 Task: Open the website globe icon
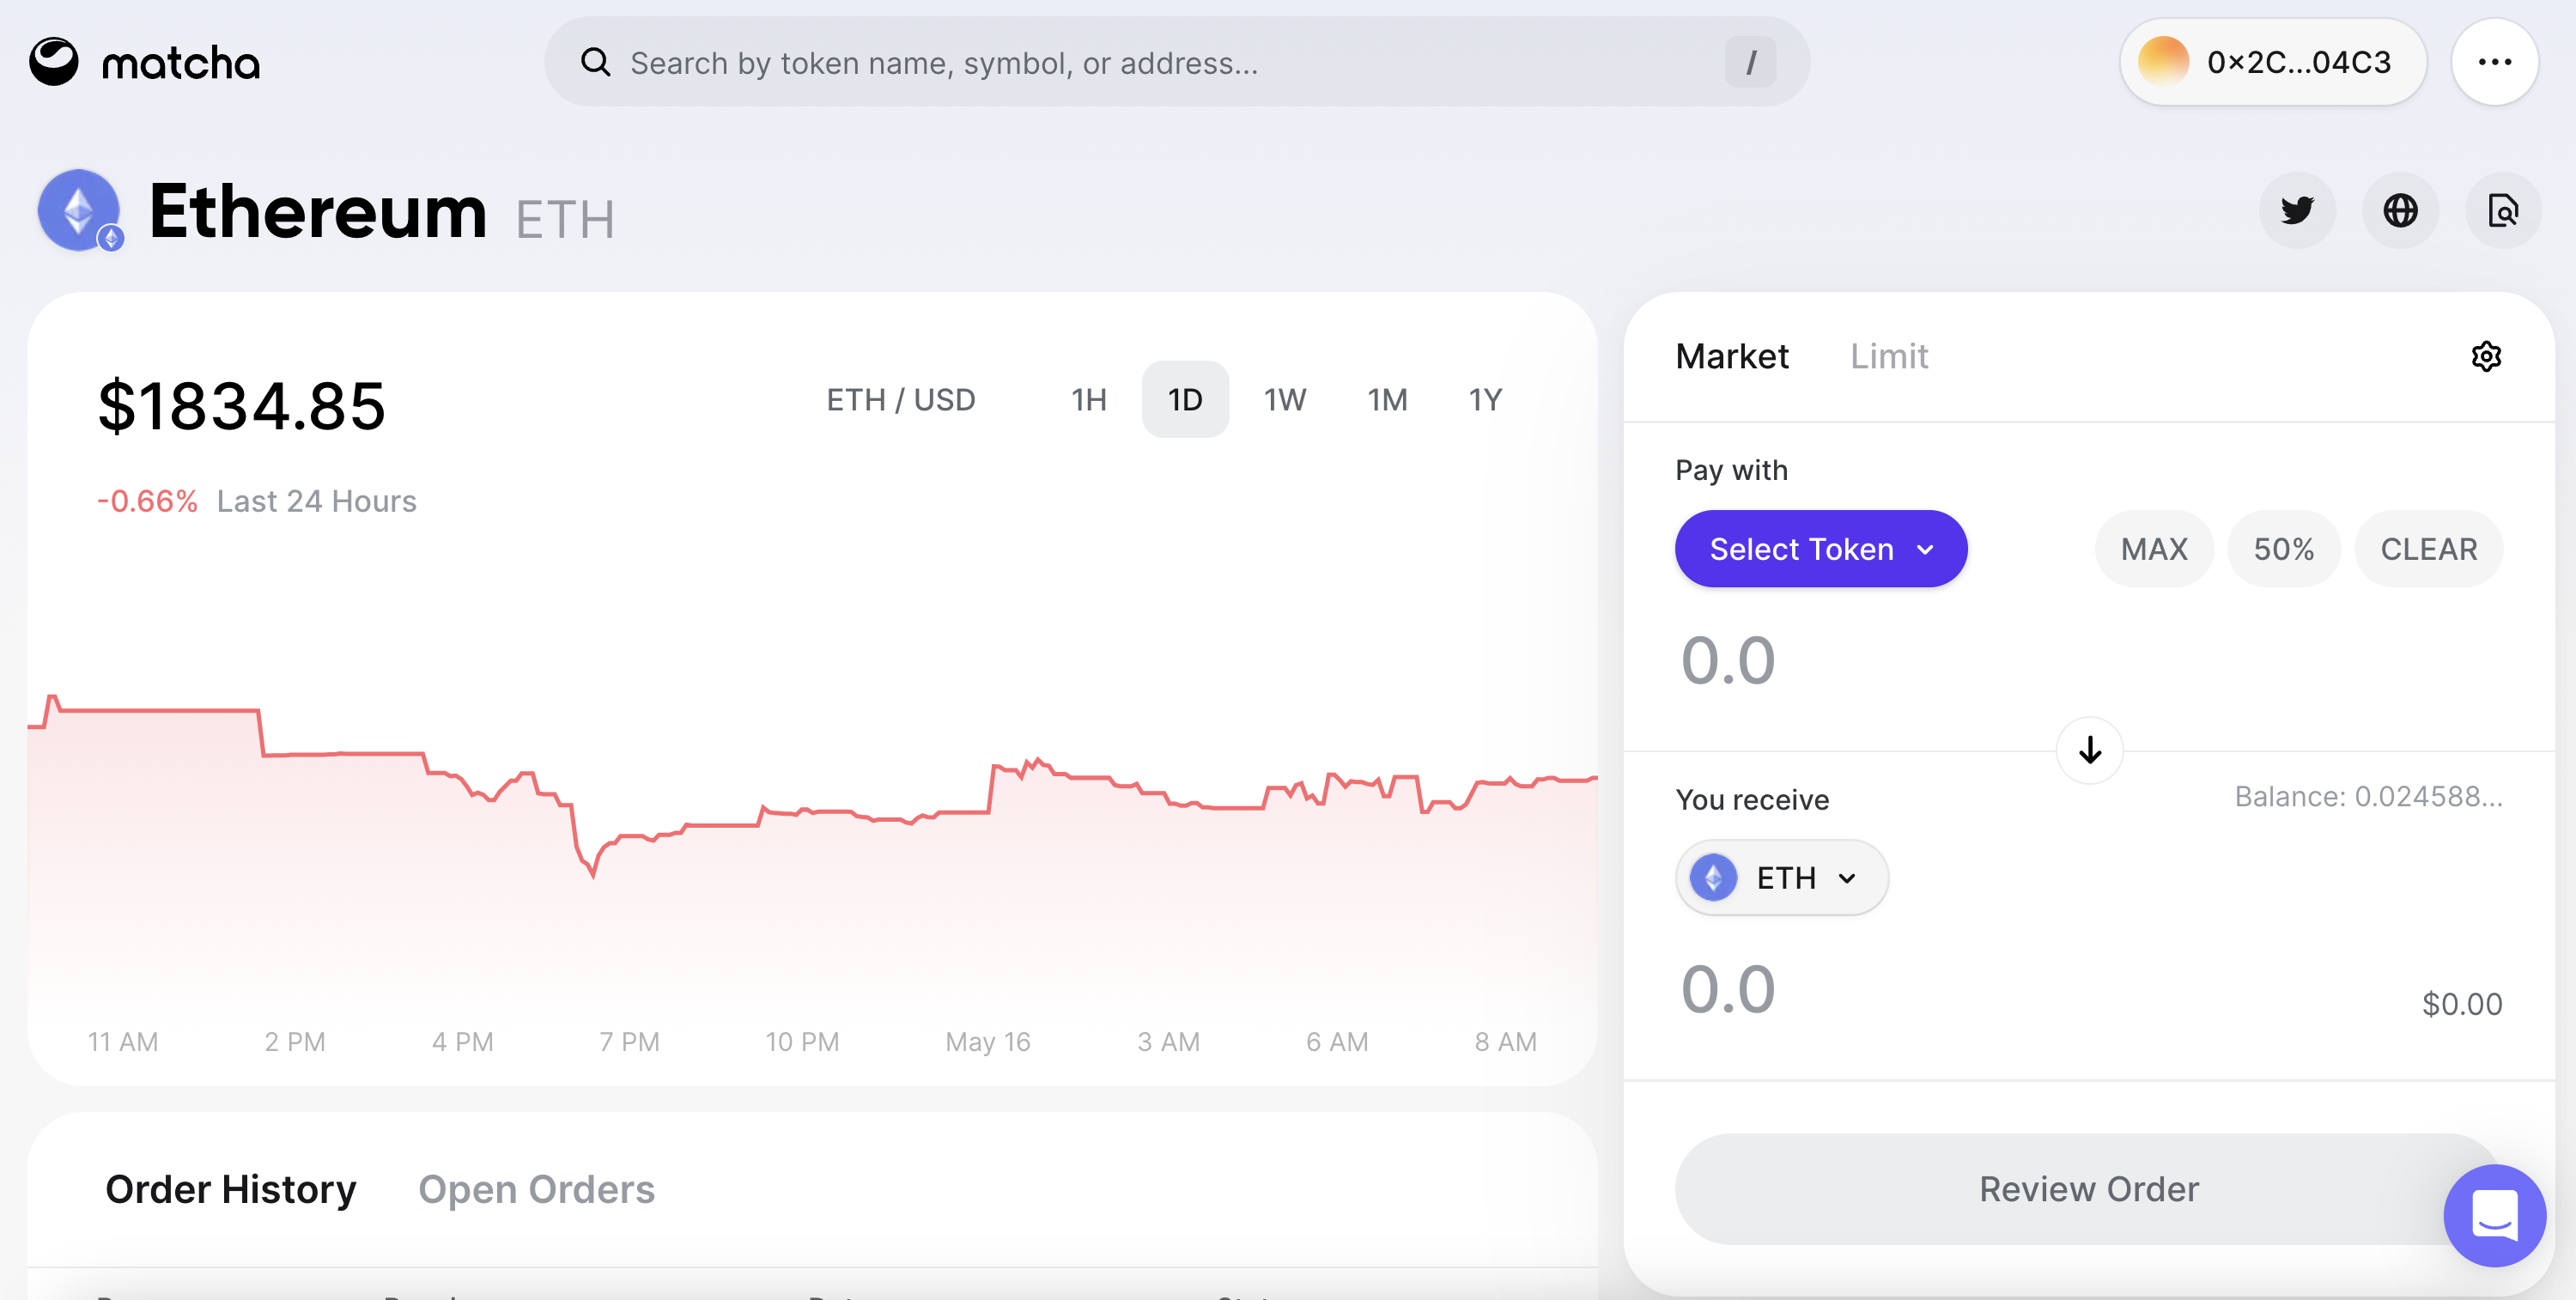[2400, 211]
